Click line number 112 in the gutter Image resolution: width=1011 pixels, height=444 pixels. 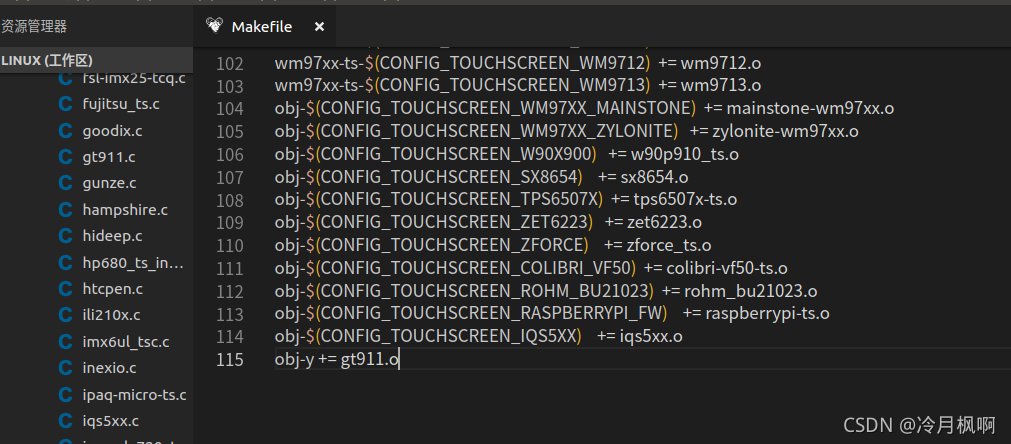click(230, 292)
